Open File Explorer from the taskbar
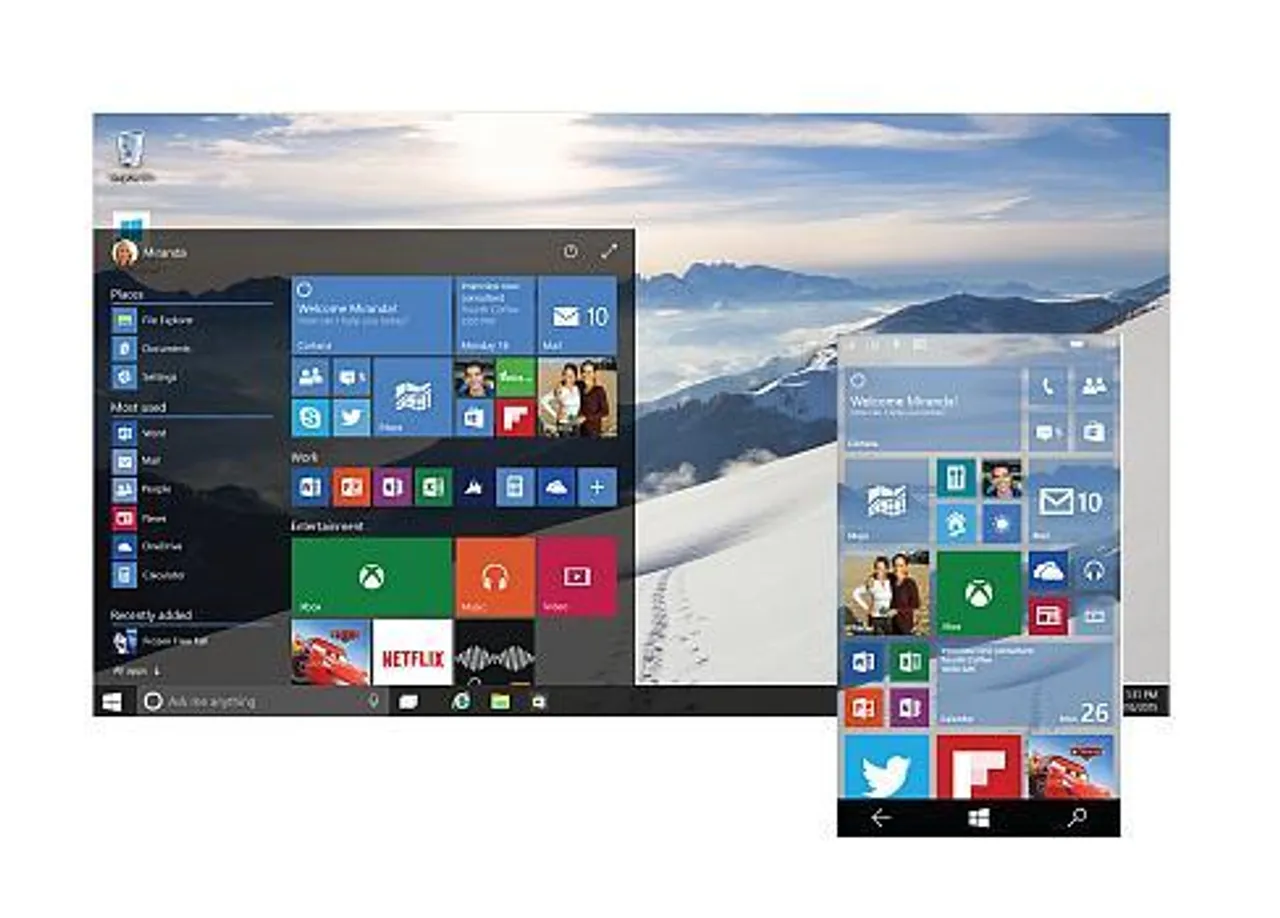This screenshot has width=1280, height=918. pyautogui.click(x=500, y=702)
